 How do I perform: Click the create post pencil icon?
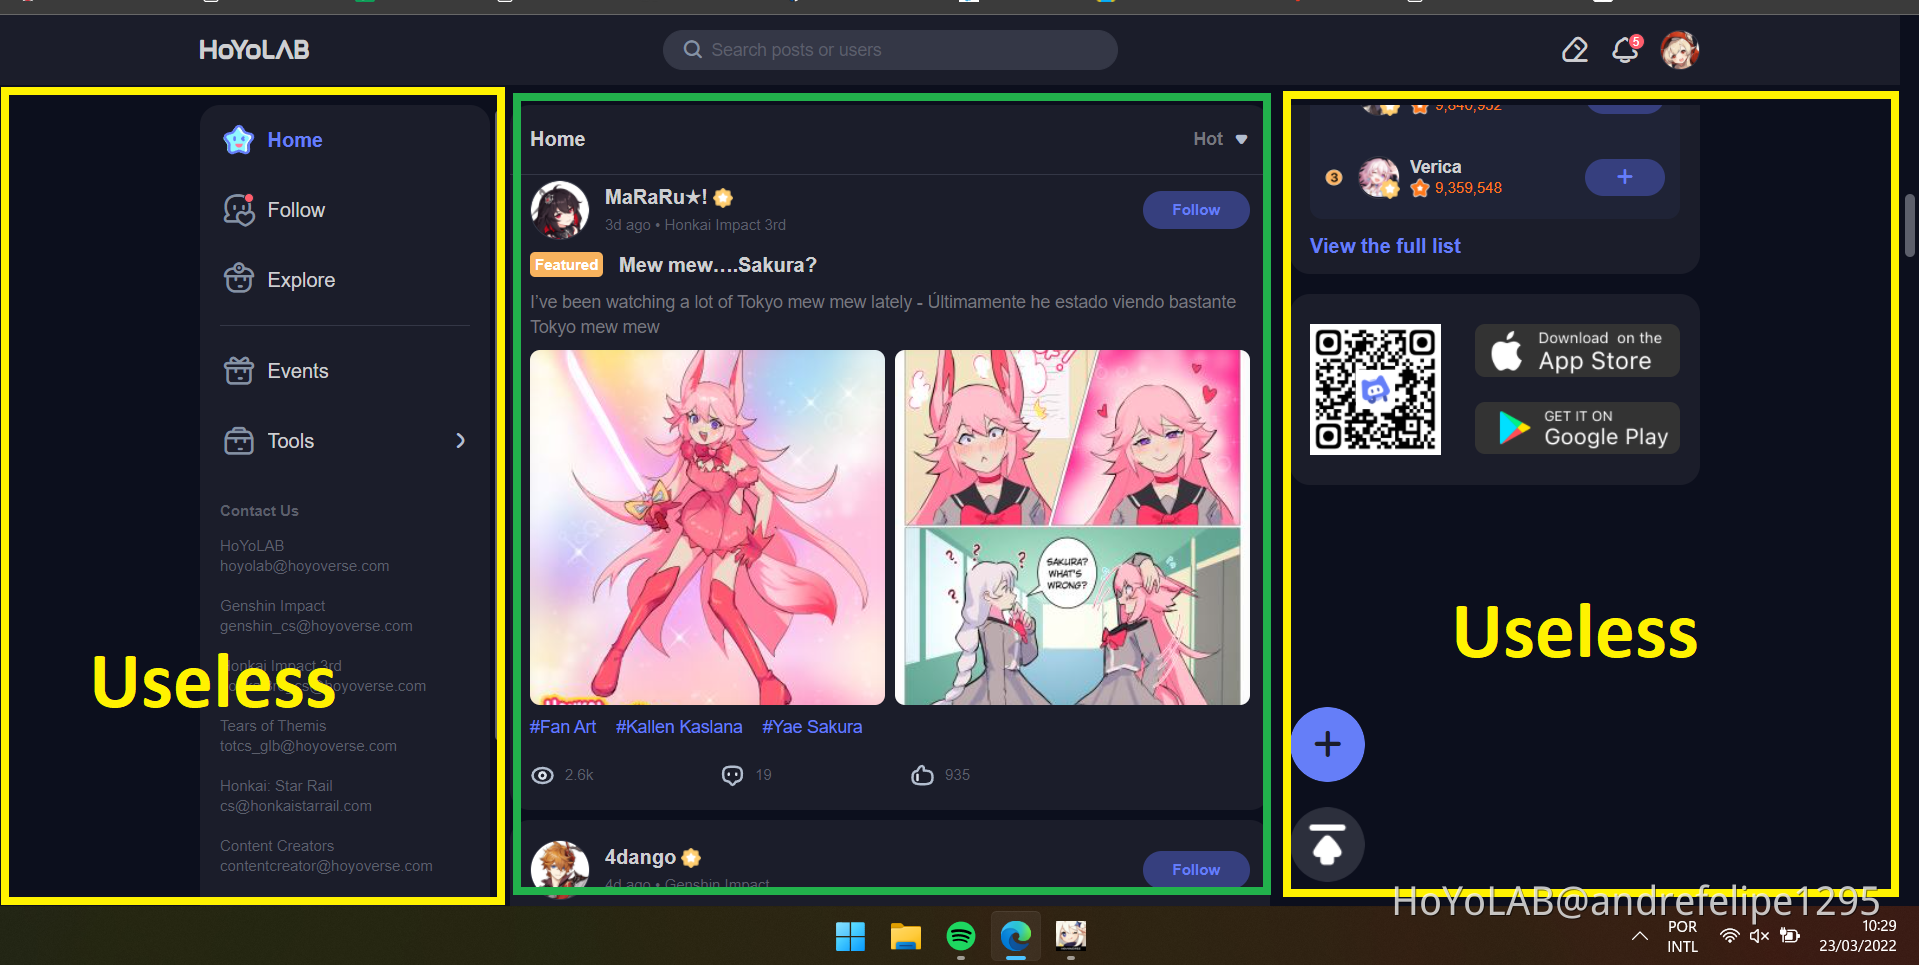tap(1575, 50)
